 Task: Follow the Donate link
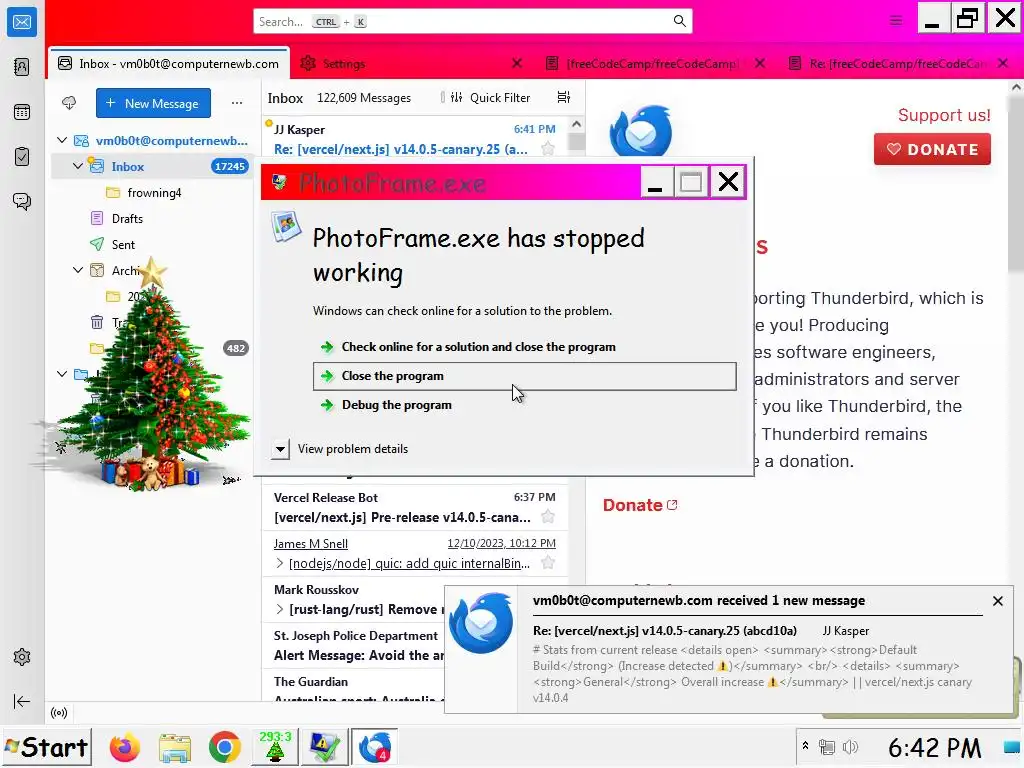(640, 505)
